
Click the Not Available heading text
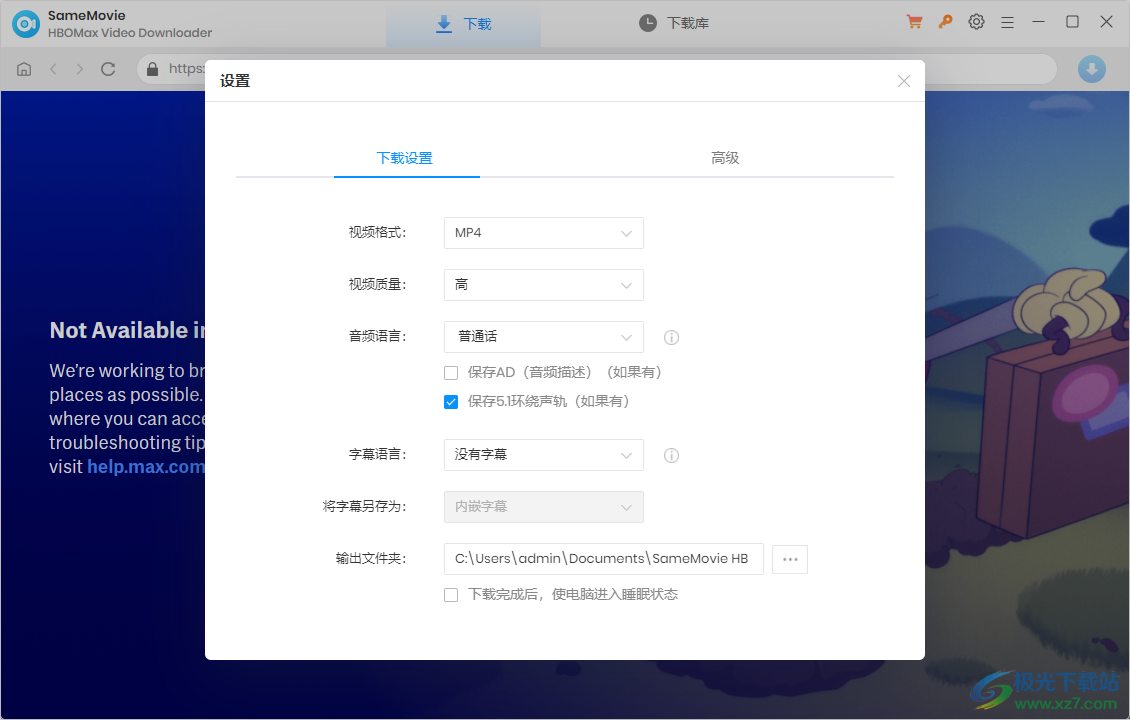pos(128,330)
